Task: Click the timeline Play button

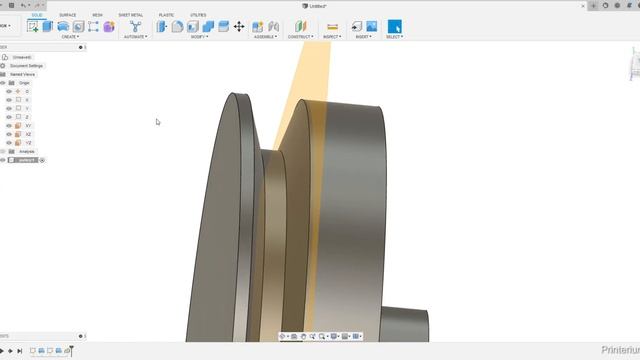Action: [x=2, y=351]
